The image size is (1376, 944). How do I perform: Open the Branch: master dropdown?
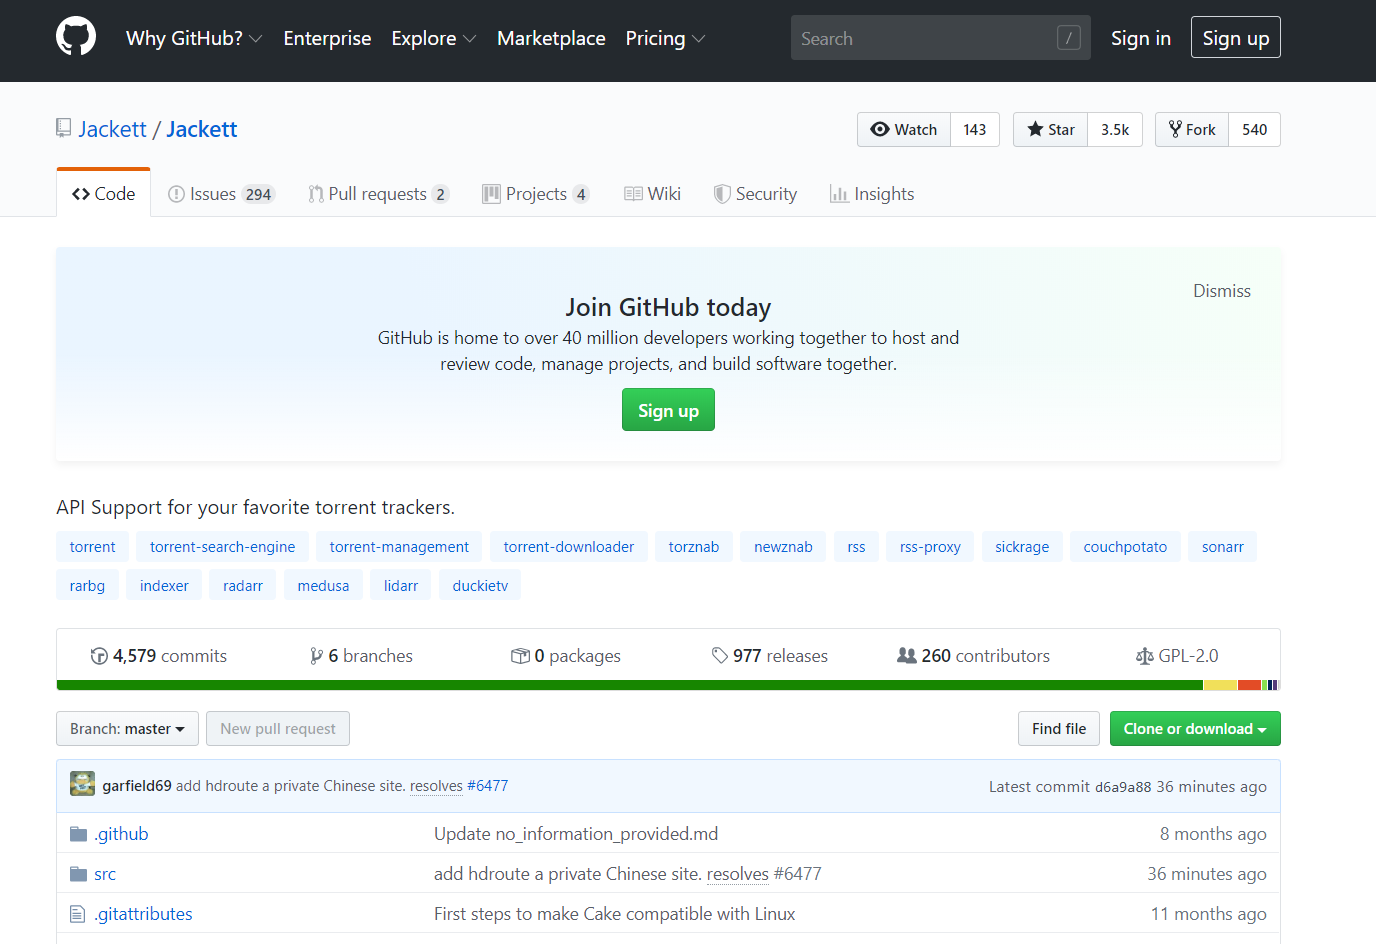coord(127,728)
